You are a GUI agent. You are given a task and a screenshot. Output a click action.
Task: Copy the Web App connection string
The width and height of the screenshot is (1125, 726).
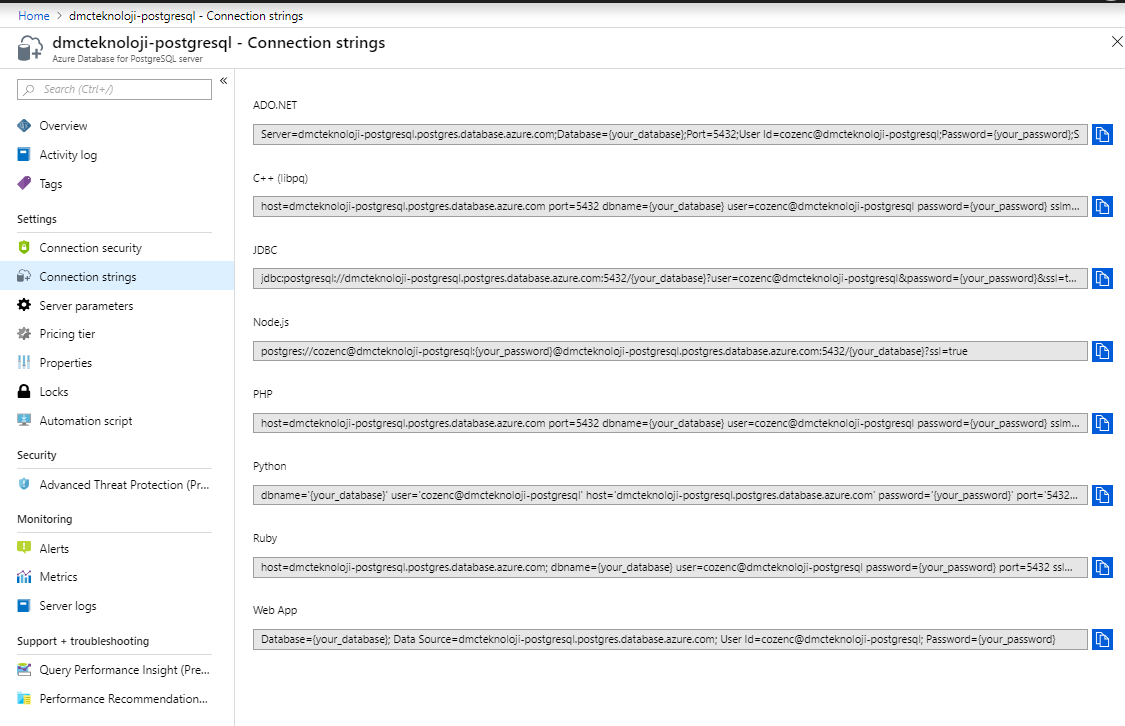[1102, 639]
